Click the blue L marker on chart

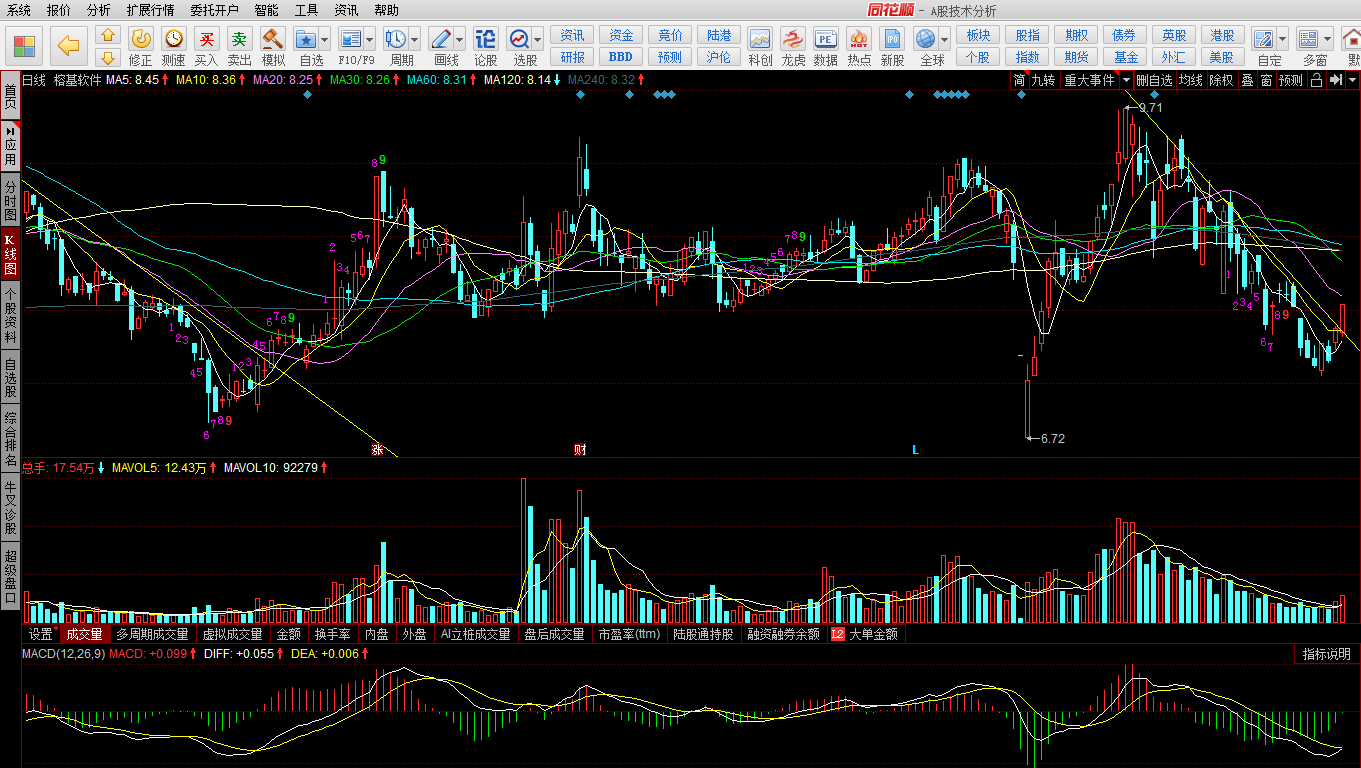[915, 449]
